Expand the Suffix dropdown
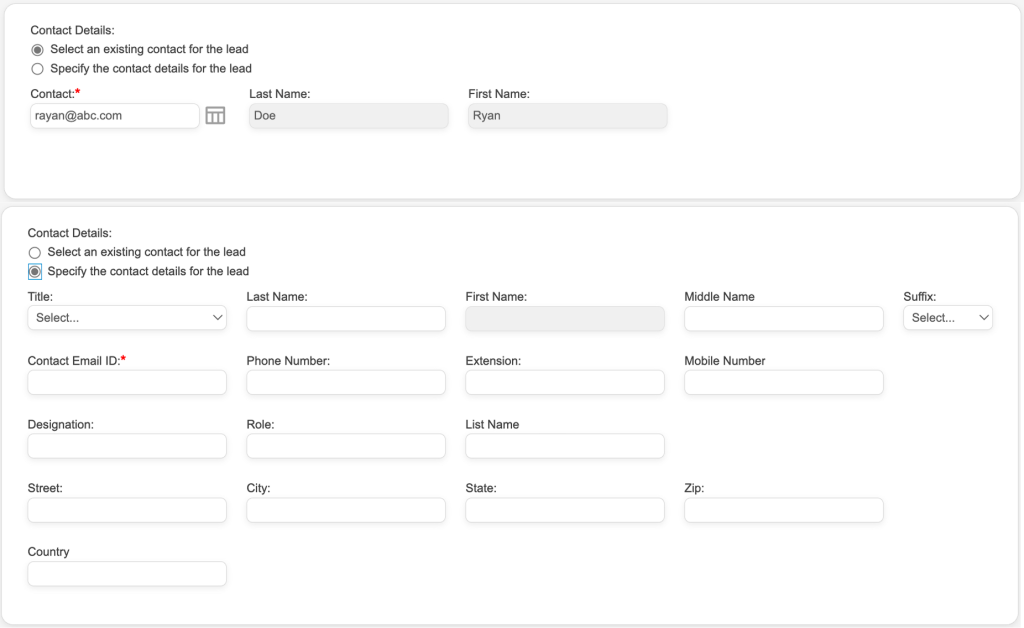The width and height of the screenshot is (1024, 628). coord(947,318)
